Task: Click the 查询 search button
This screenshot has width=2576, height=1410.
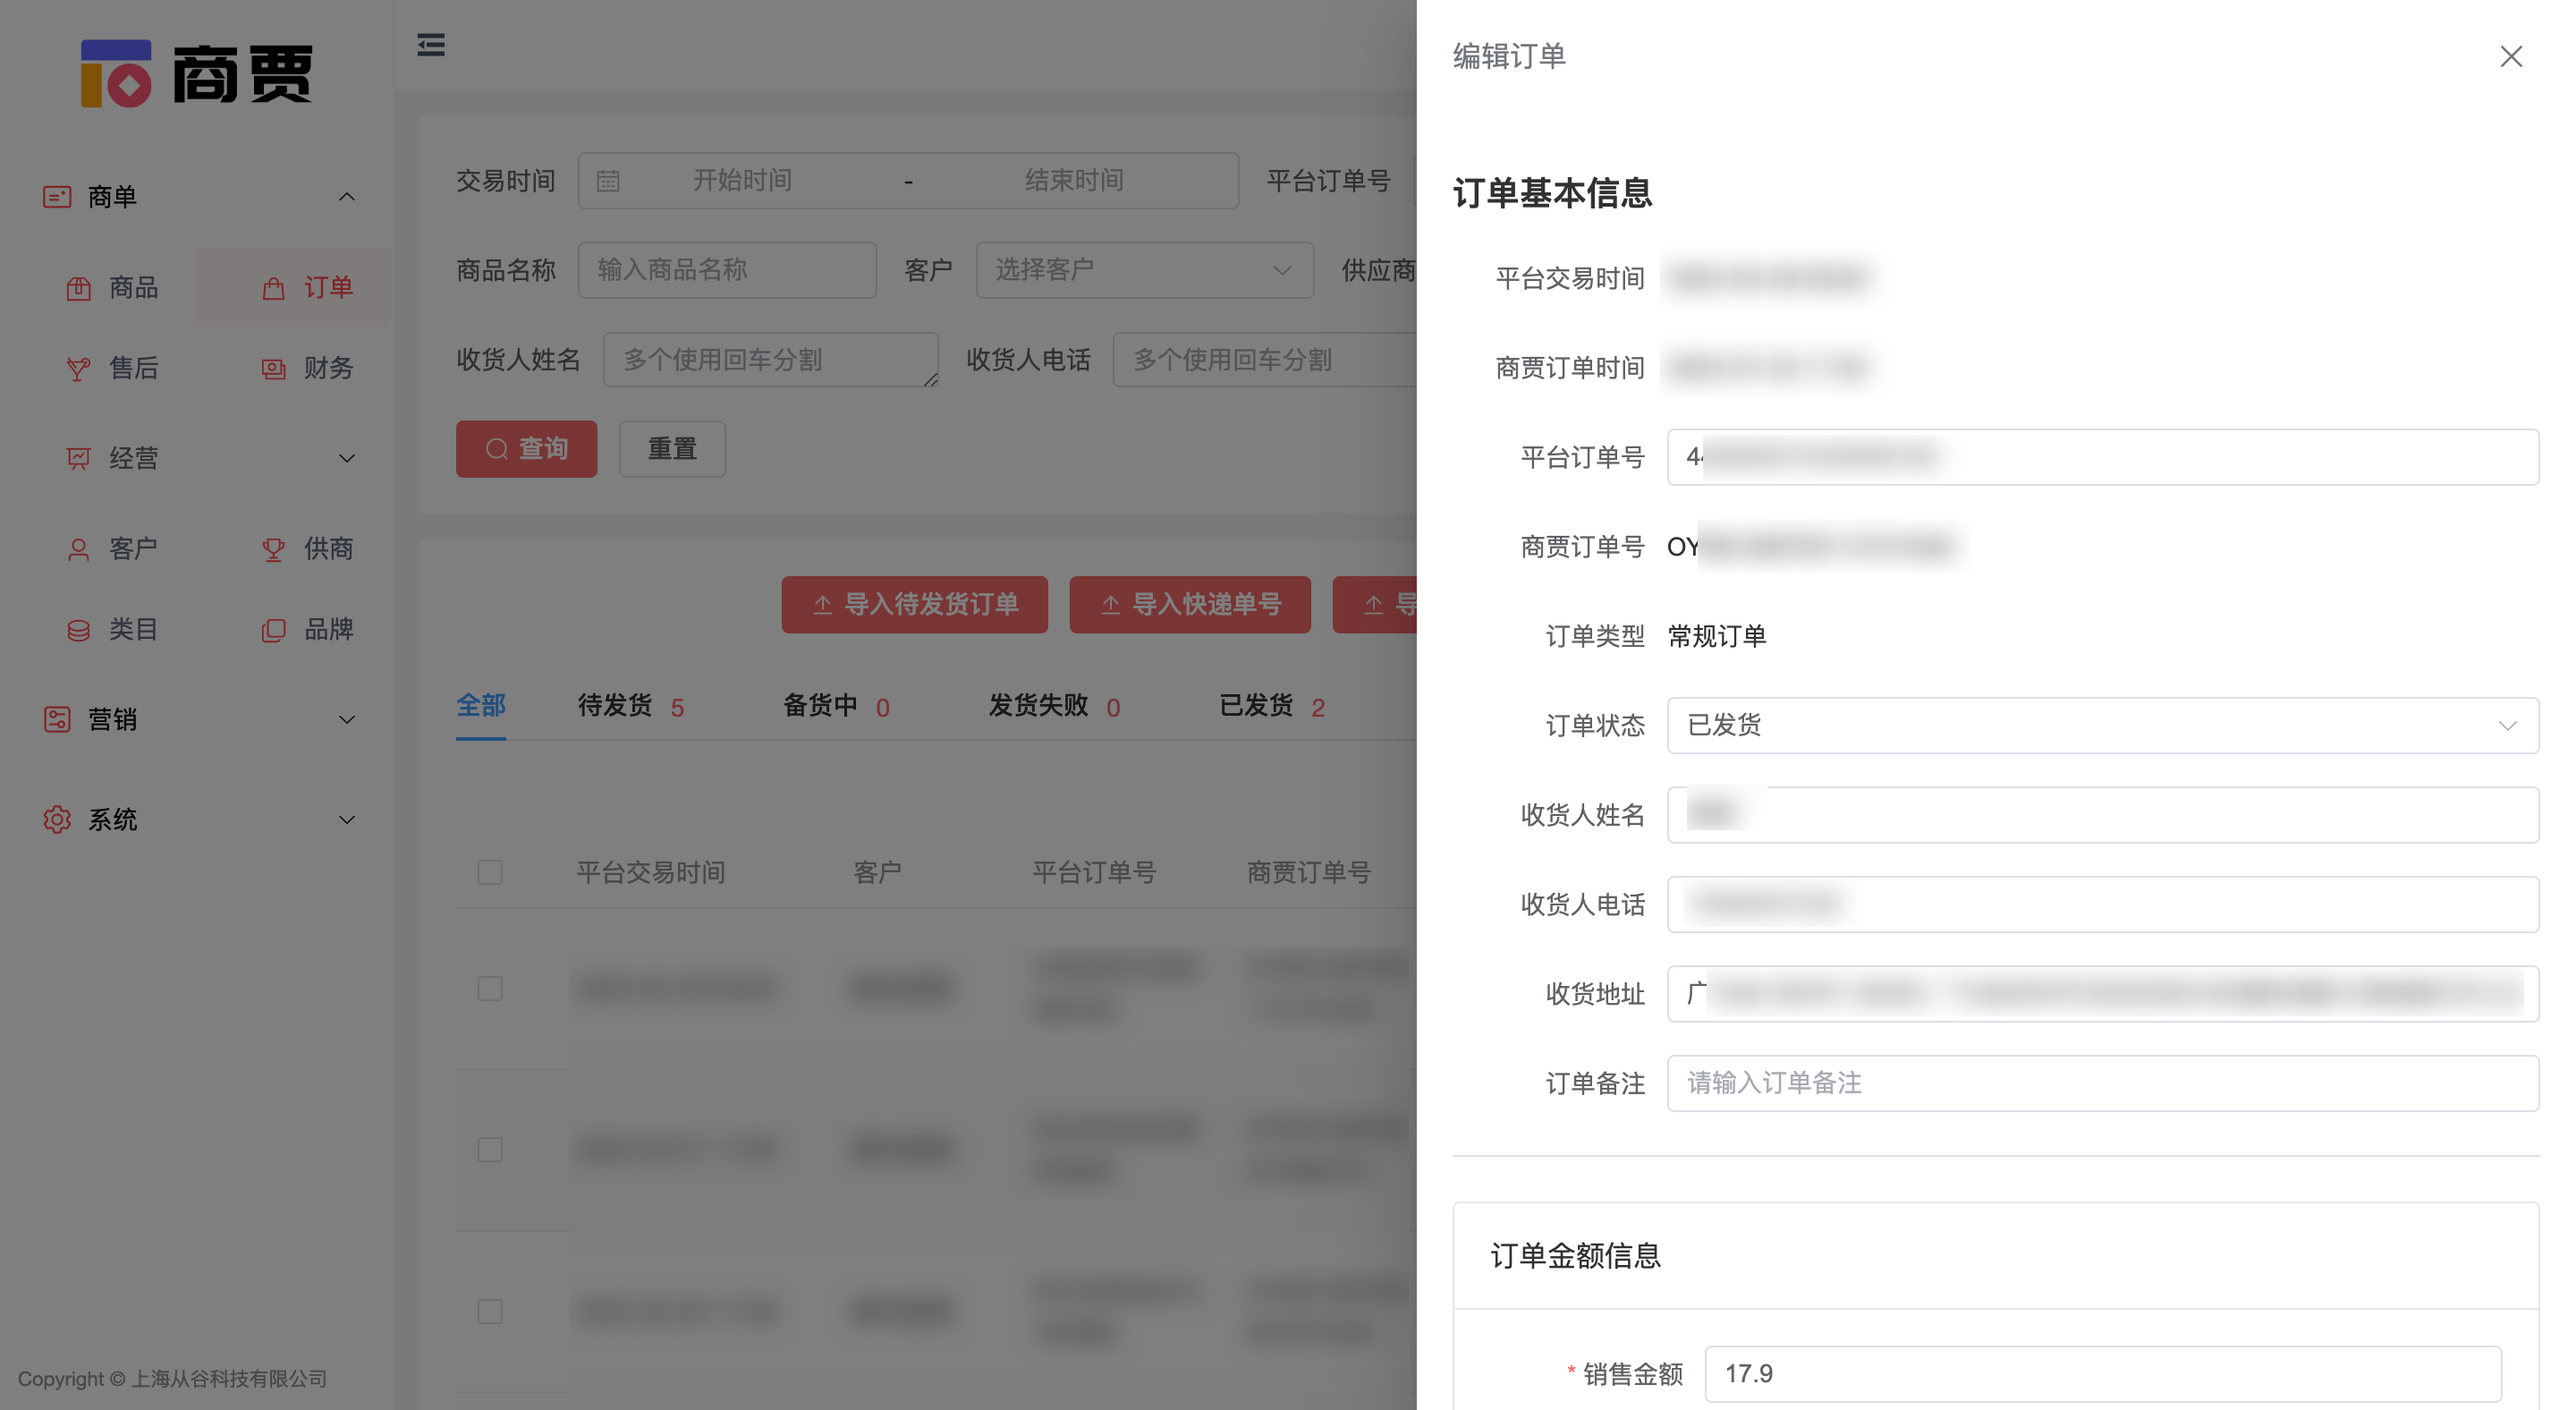Action: point(526,449)
